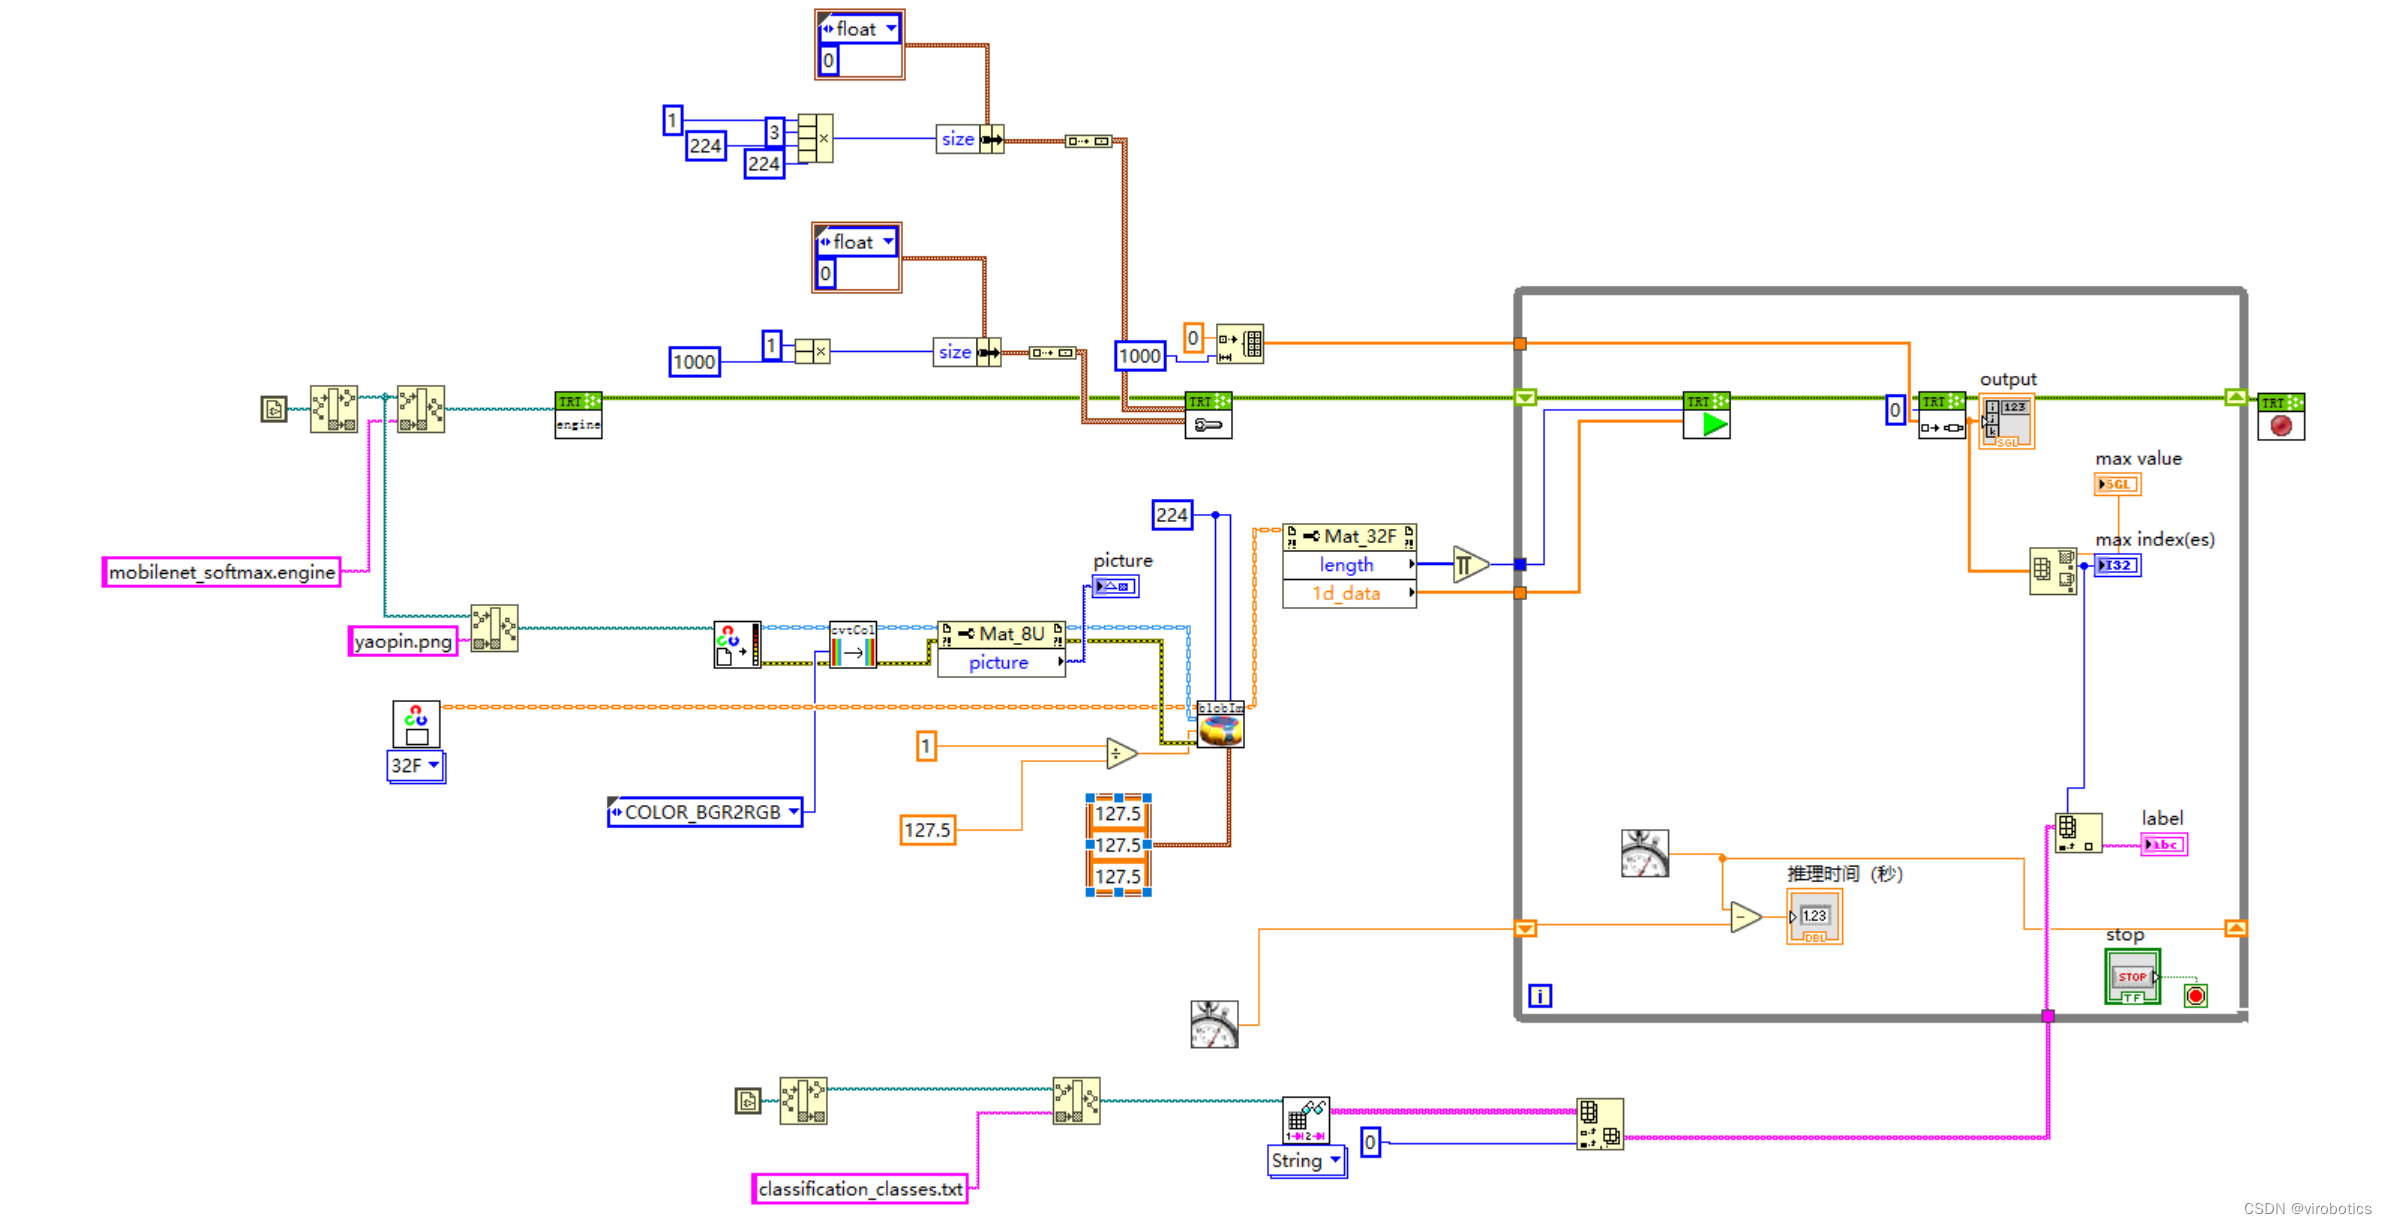This screenshot has height=1224, width=2387.
Task: Select the image read node with RGB palette icon
Action: 736,645
